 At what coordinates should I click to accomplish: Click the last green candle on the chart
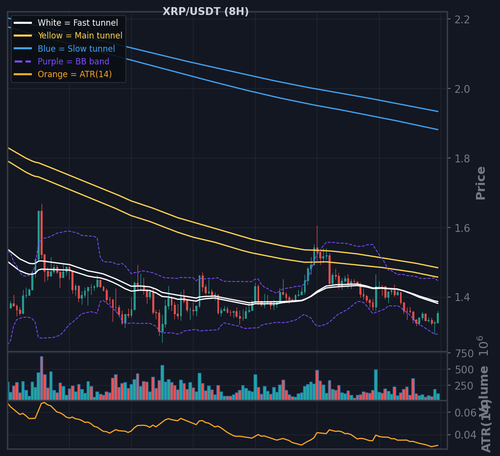pos(438,317)
